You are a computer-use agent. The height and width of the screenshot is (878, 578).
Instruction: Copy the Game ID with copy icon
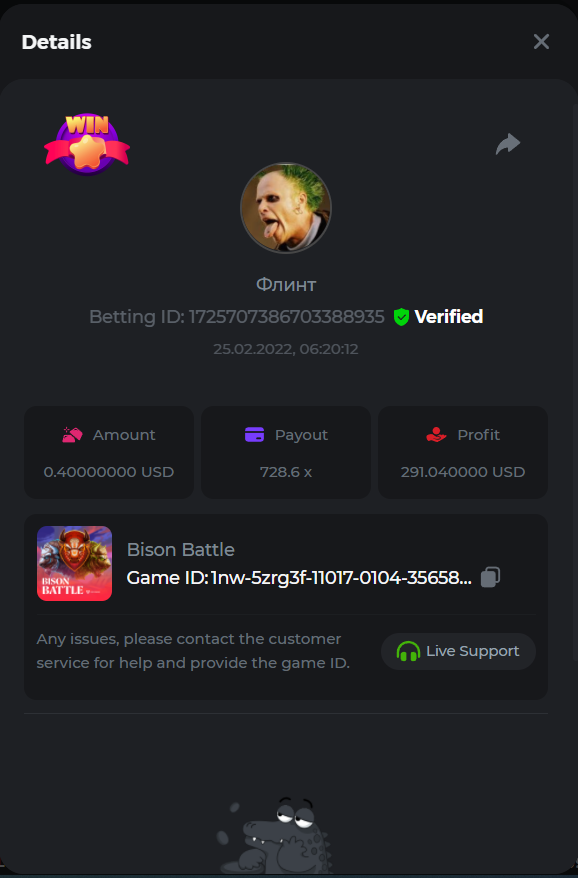coord(490,577)
